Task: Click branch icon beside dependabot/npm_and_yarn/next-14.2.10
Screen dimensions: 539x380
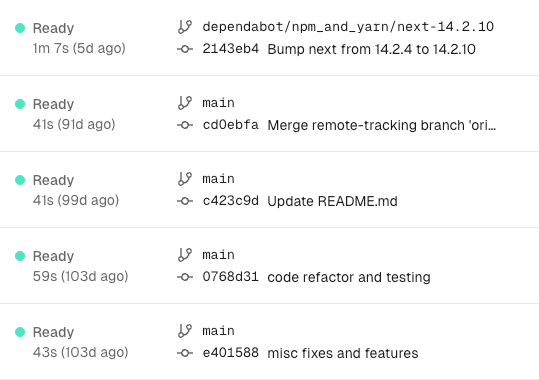Action: (x=185, y=27)
